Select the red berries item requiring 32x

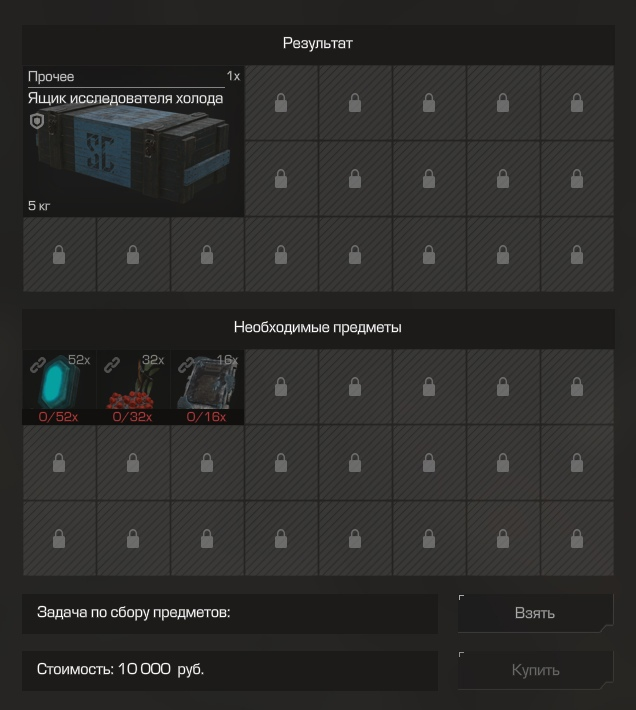133,386
